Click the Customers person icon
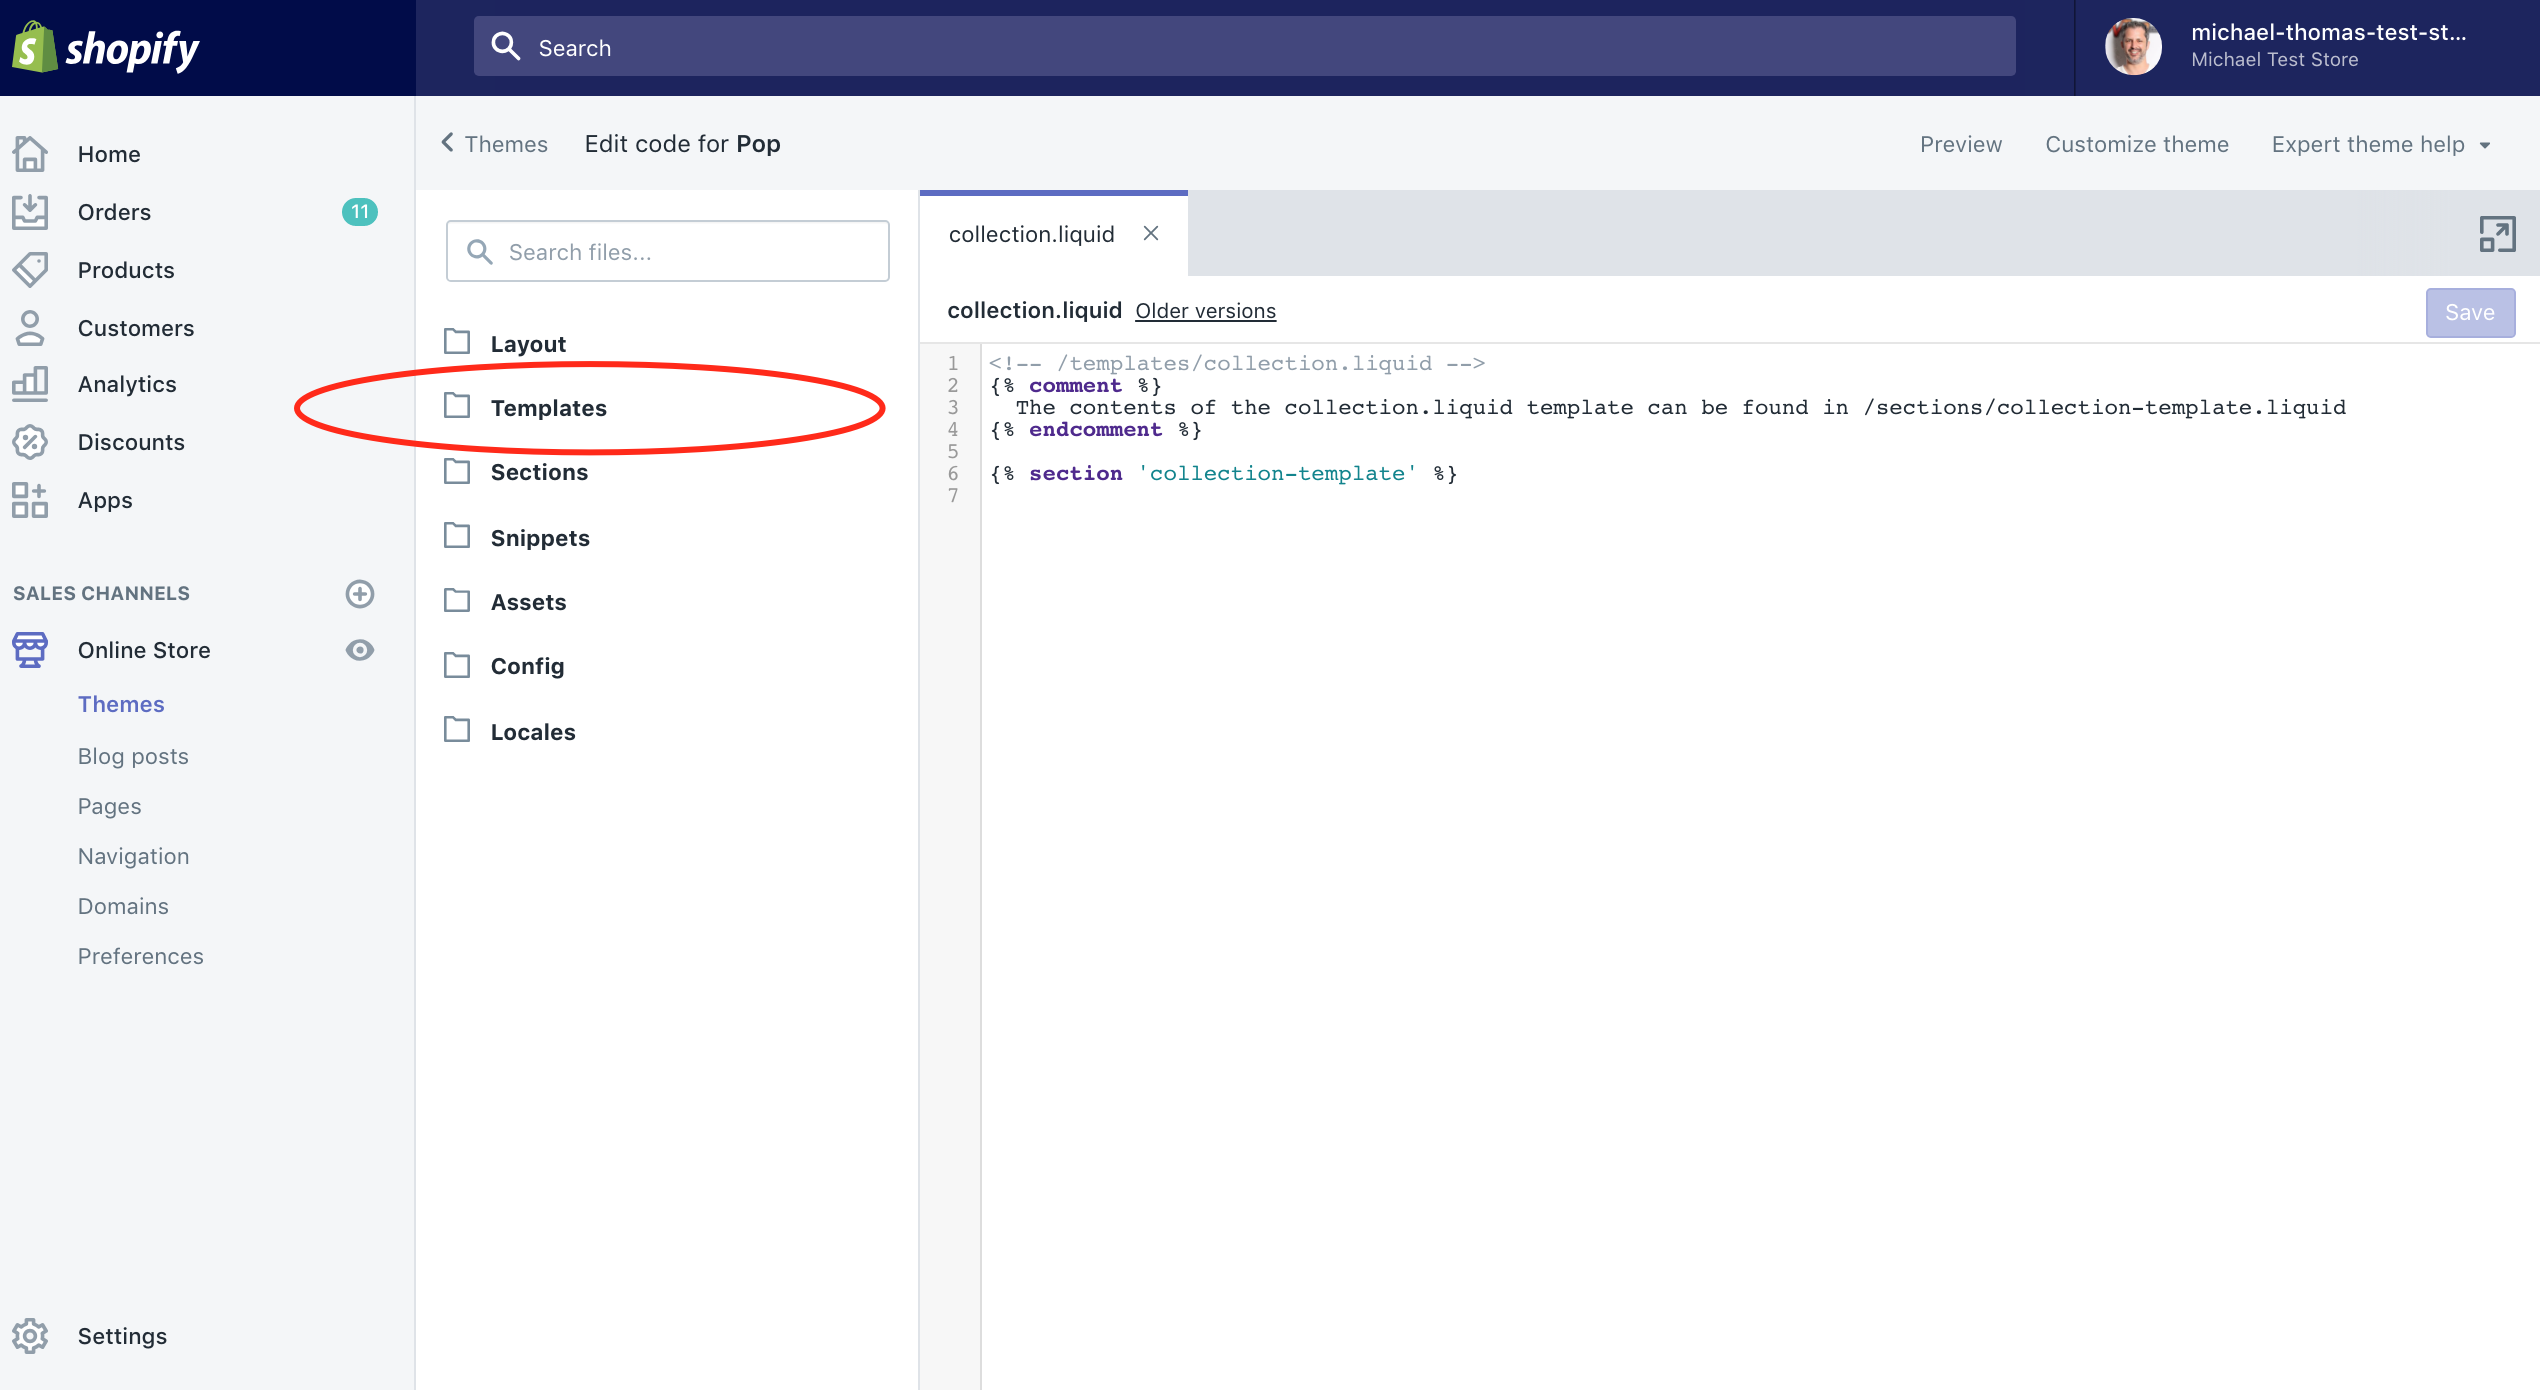The width and height of the screenshot is (2540, 1390). click(x=30, y=328)
